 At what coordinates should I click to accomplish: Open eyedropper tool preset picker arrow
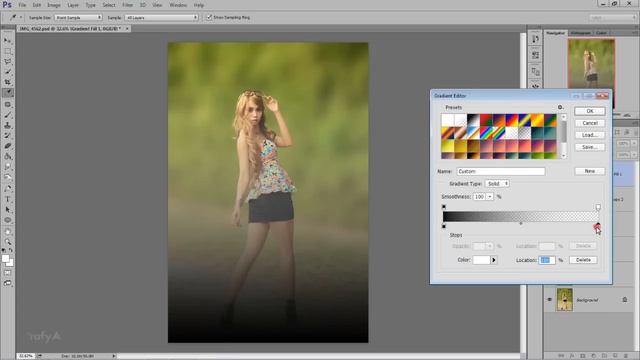click(21, 18)
